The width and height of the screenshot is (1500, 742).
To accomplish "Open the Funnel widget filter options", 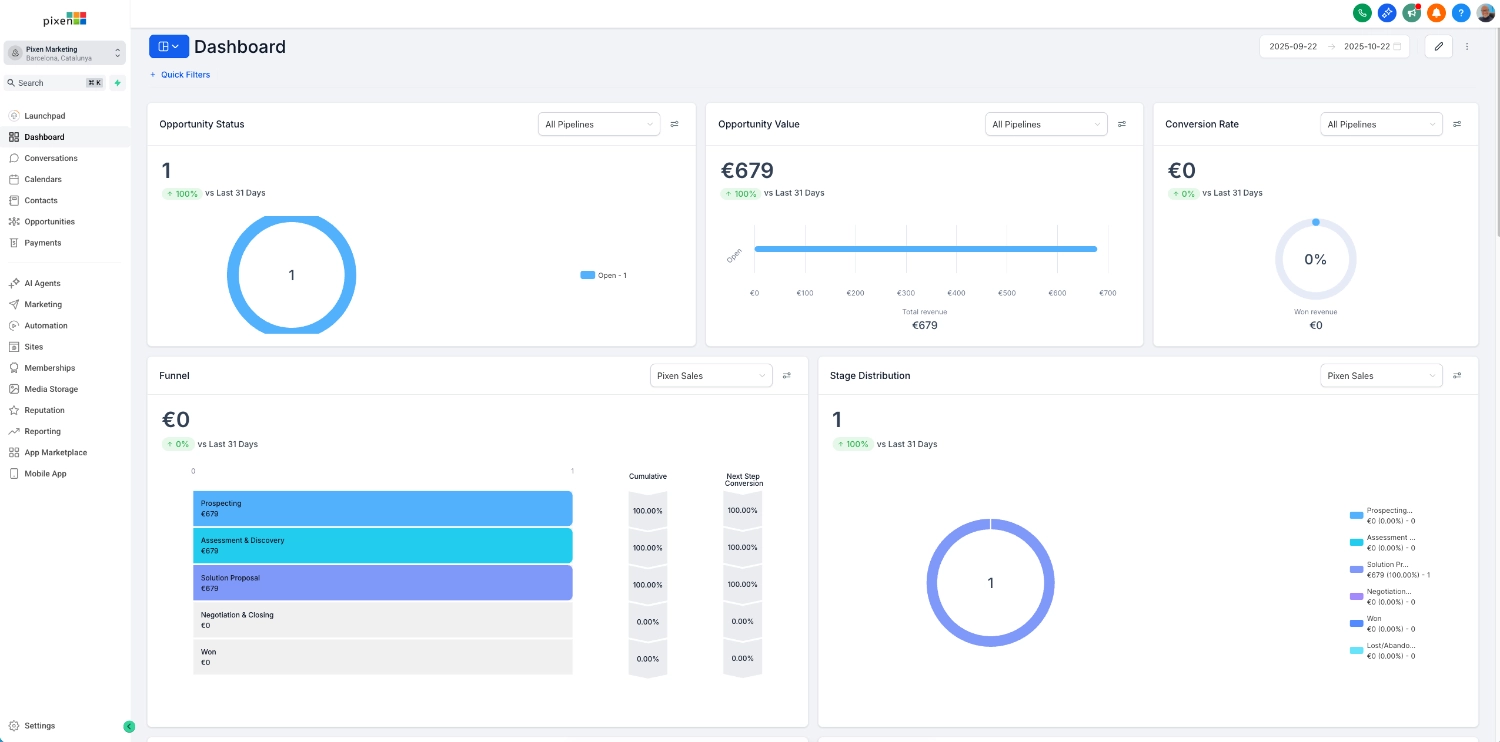I will tap(787, 375).
